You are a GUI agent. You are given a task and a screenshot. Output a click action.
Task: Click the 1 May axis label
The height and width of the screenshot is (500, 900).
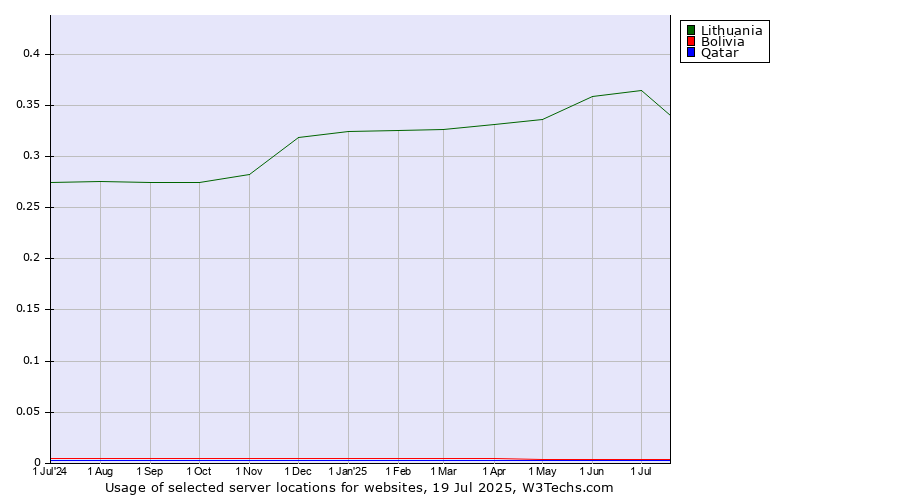point(542,471)
